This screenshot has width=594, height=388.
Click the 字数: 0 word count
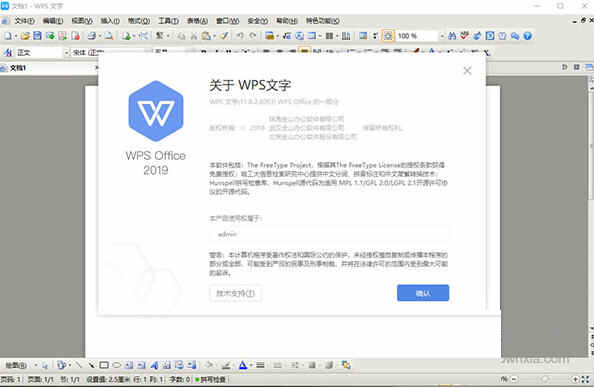click(x=180, y=379)
